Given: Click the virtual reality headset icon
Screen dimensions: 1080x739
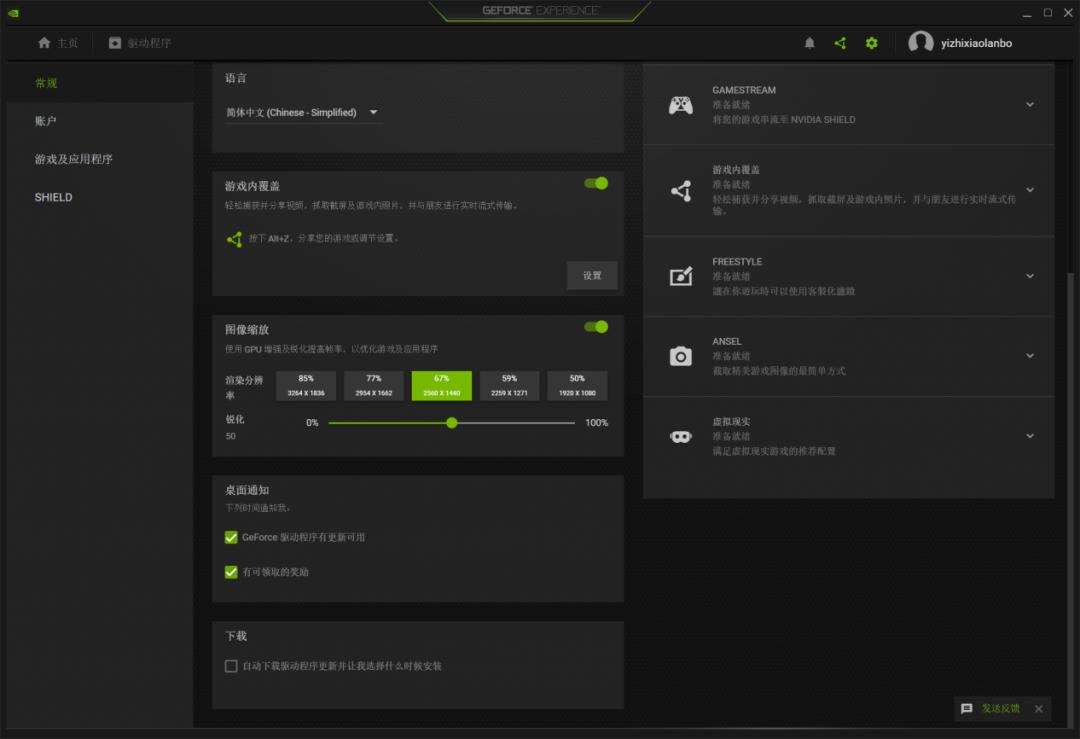Looking at the screenshot, I should coord(681,437).
